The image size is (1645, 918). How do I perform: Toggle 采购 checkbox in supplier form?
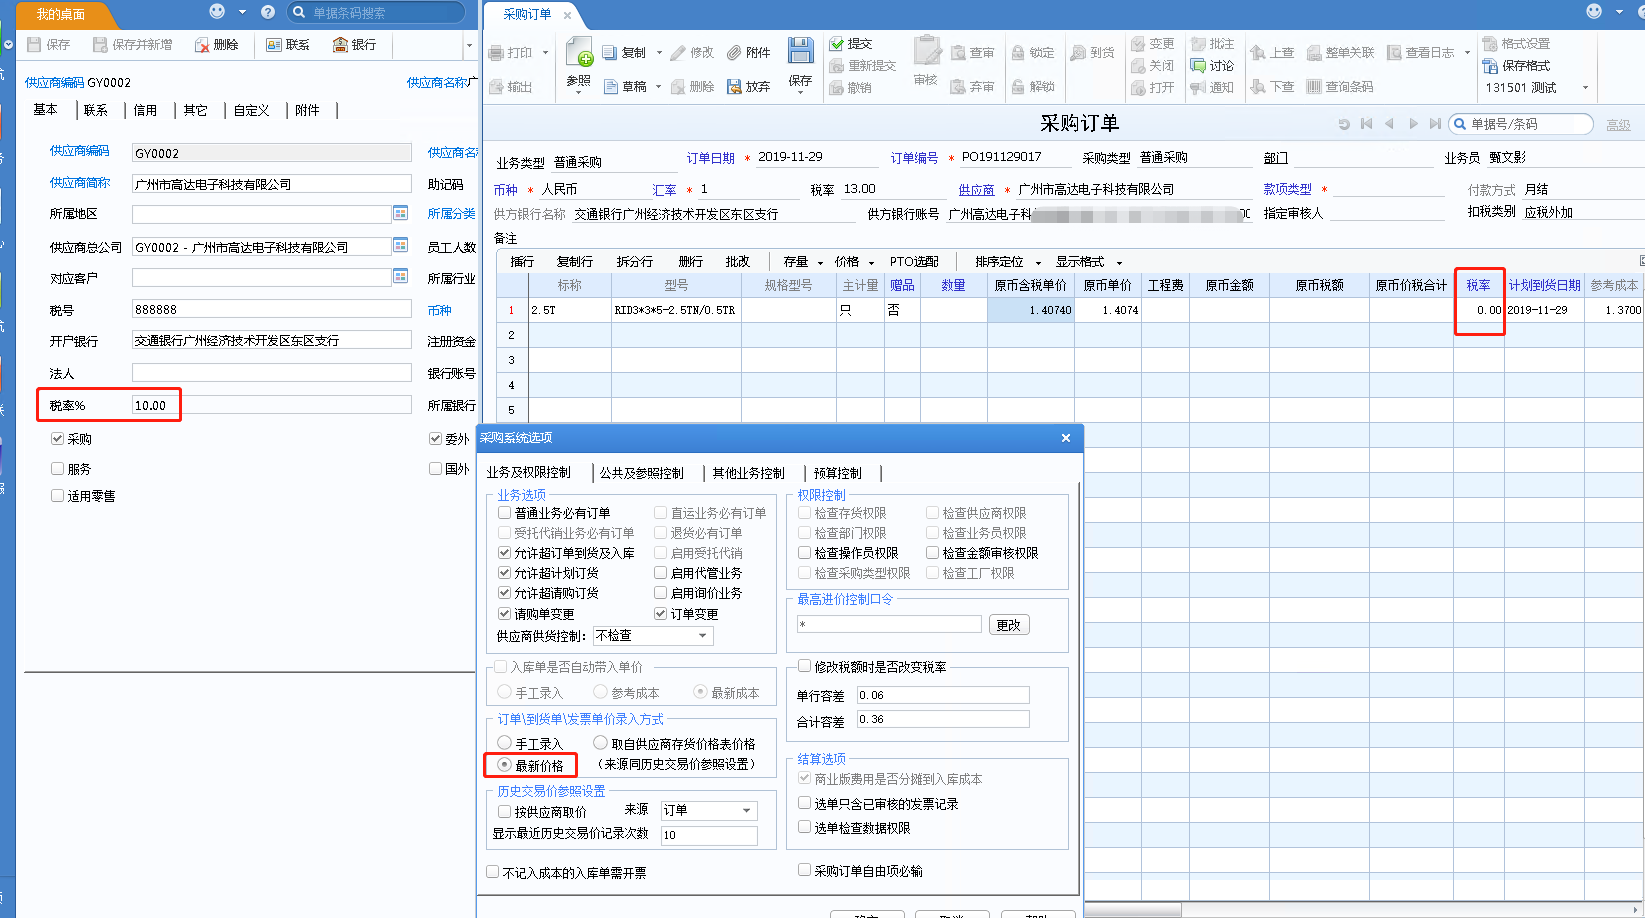tap(58, 438)
